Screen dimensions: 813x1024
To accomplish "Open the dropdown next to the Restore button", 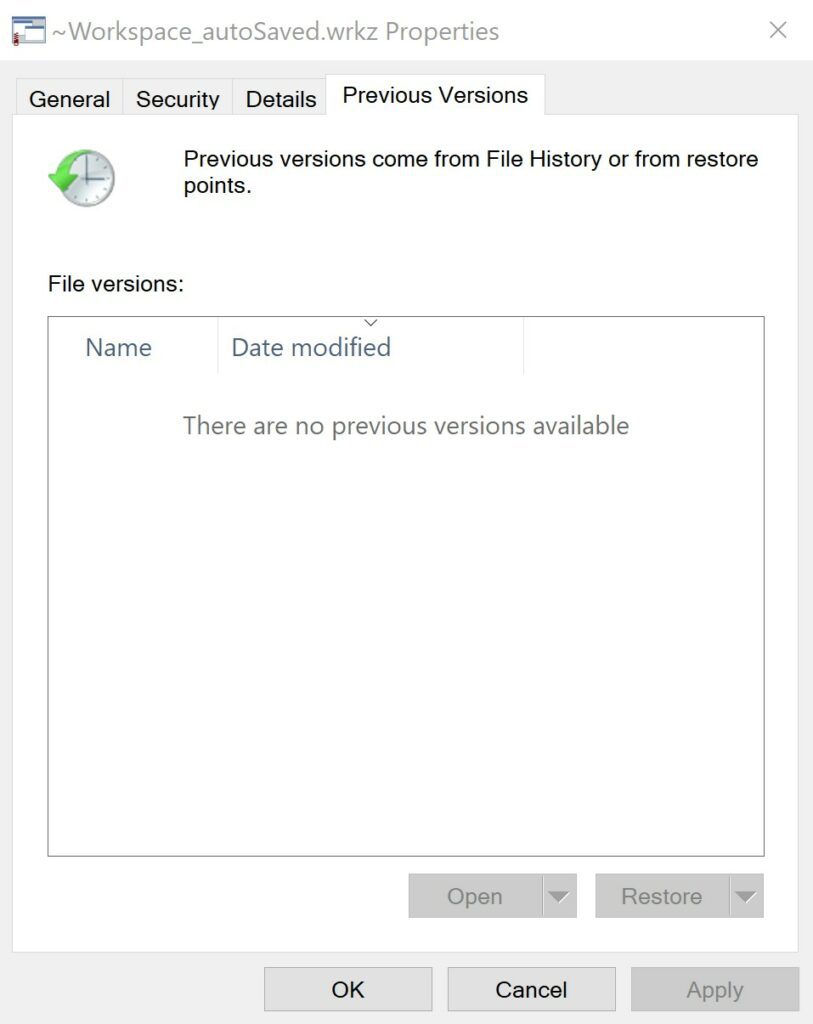I will 746,896.
